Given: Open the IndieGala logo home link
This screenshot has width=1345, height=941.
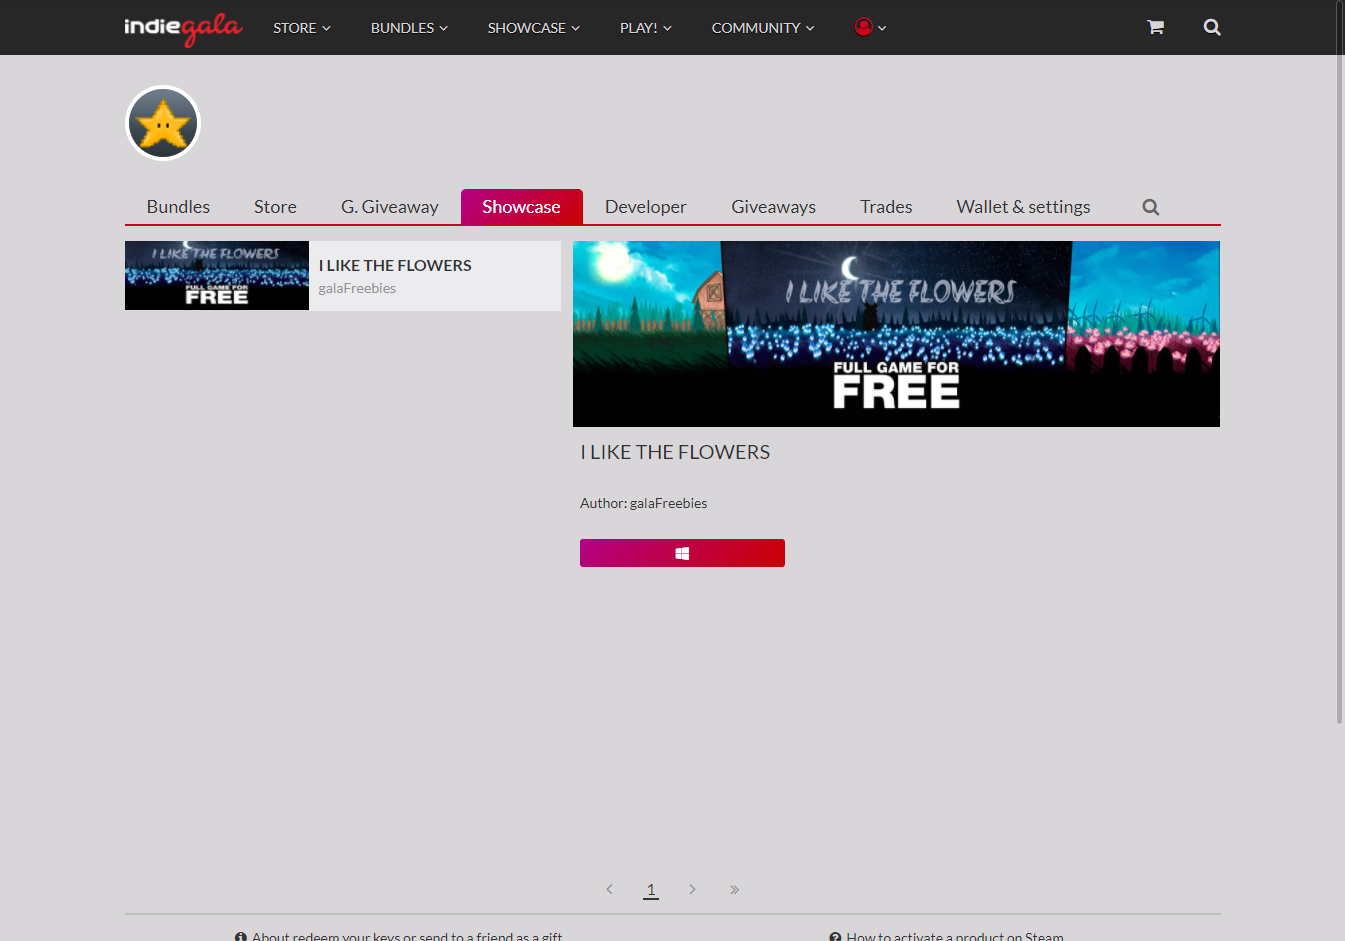Looking at the screenshot, I should point(183,28).
